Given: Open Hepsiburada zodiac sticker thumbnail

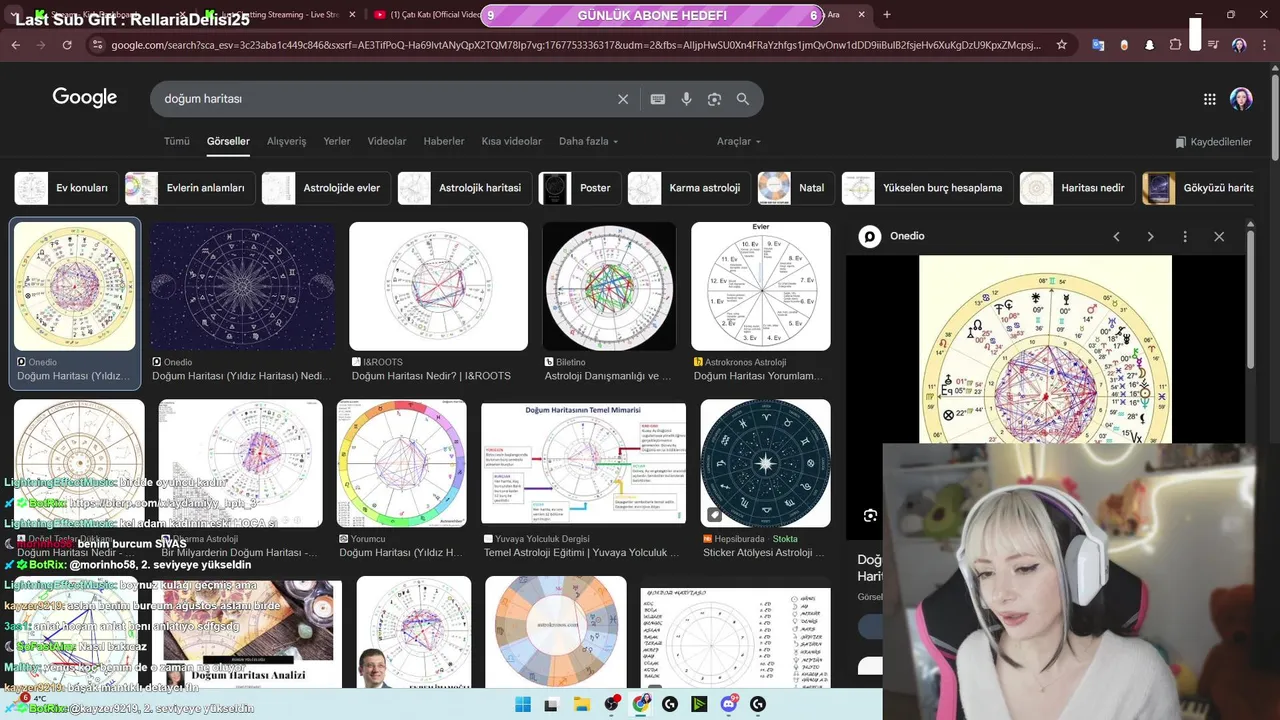Looking at the screenshot, I should coord(765,463).
